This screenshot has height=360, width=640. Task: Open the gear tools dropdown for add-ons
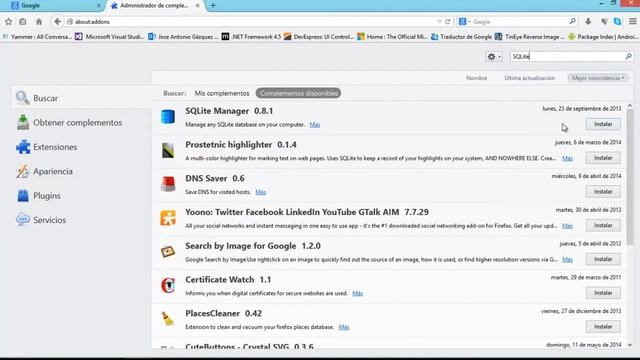click(x=494, y=57)
